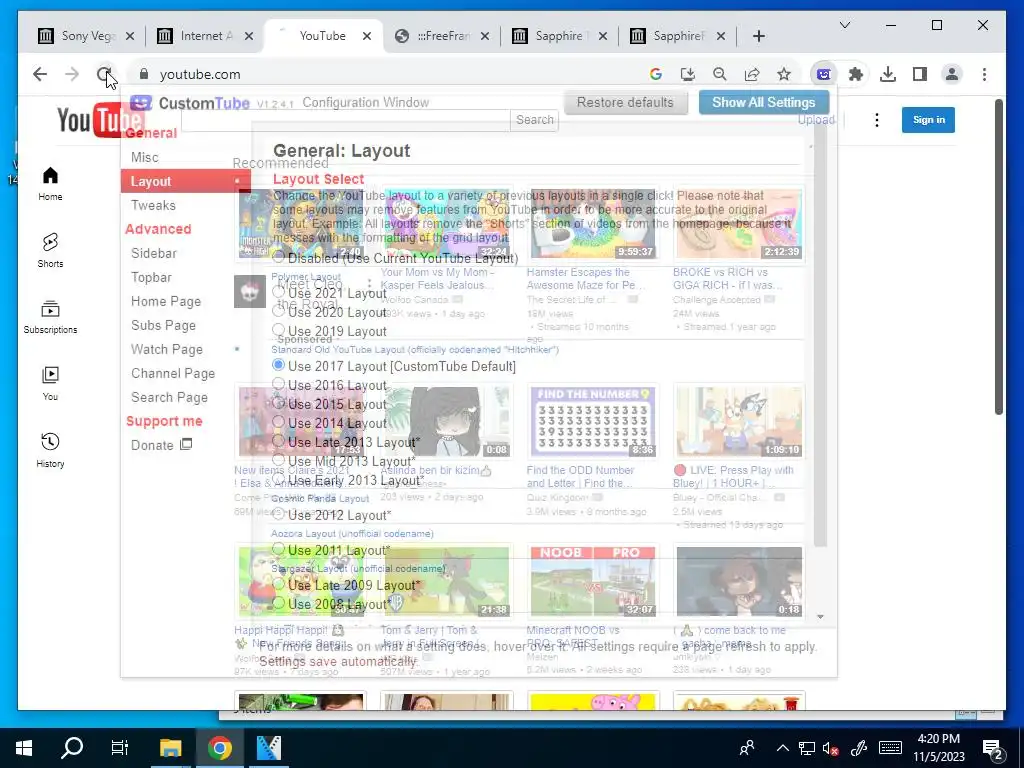Select Use 2012 Layout option
This screenshot has height=768, width=1024.
pyautogui.click(x=279, y=514)
